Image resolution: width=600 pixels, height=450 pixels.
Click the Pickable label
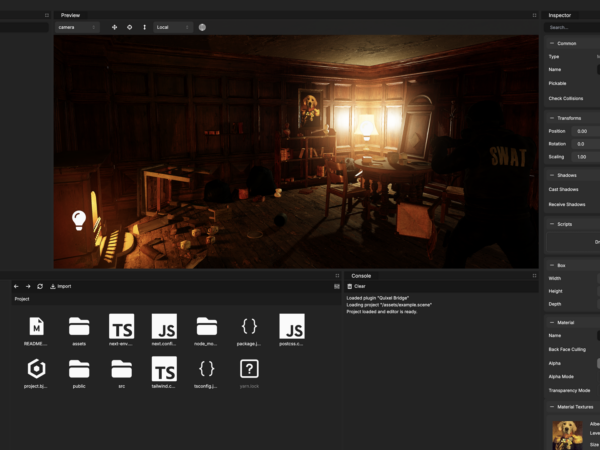tap(557, 83)
